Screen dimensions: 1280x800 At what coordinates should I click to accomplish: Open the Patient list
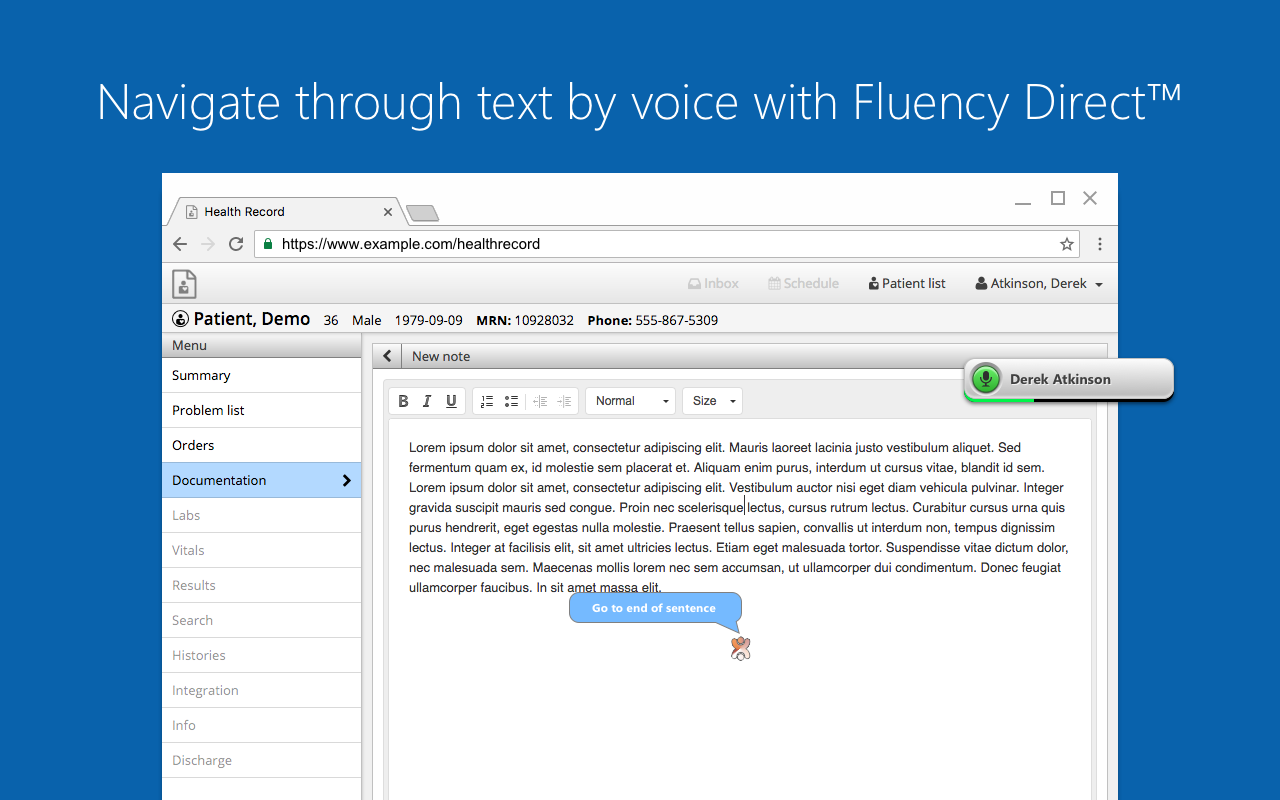(906, 283)
